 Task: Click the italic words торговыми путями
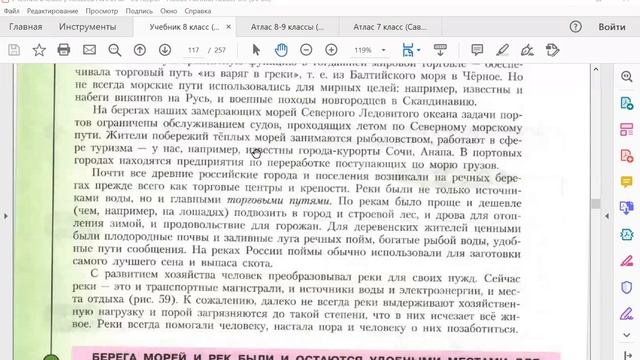279,200
